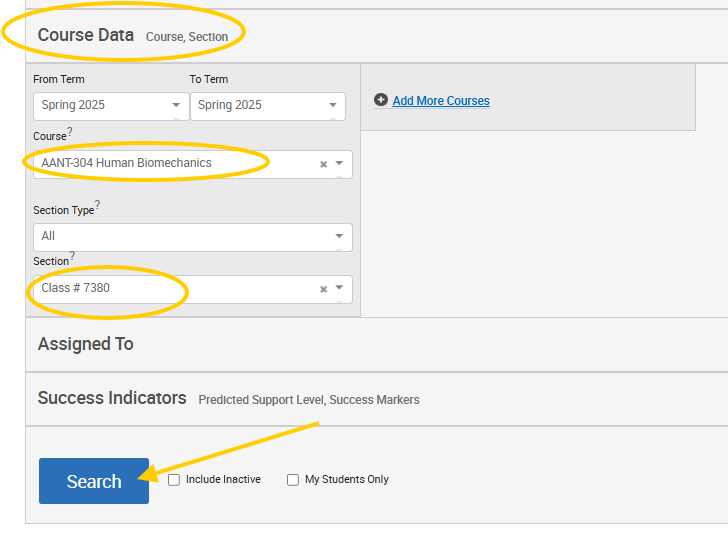
Task: Tick the My Students Only checkbox
Action: coord(293,480)
